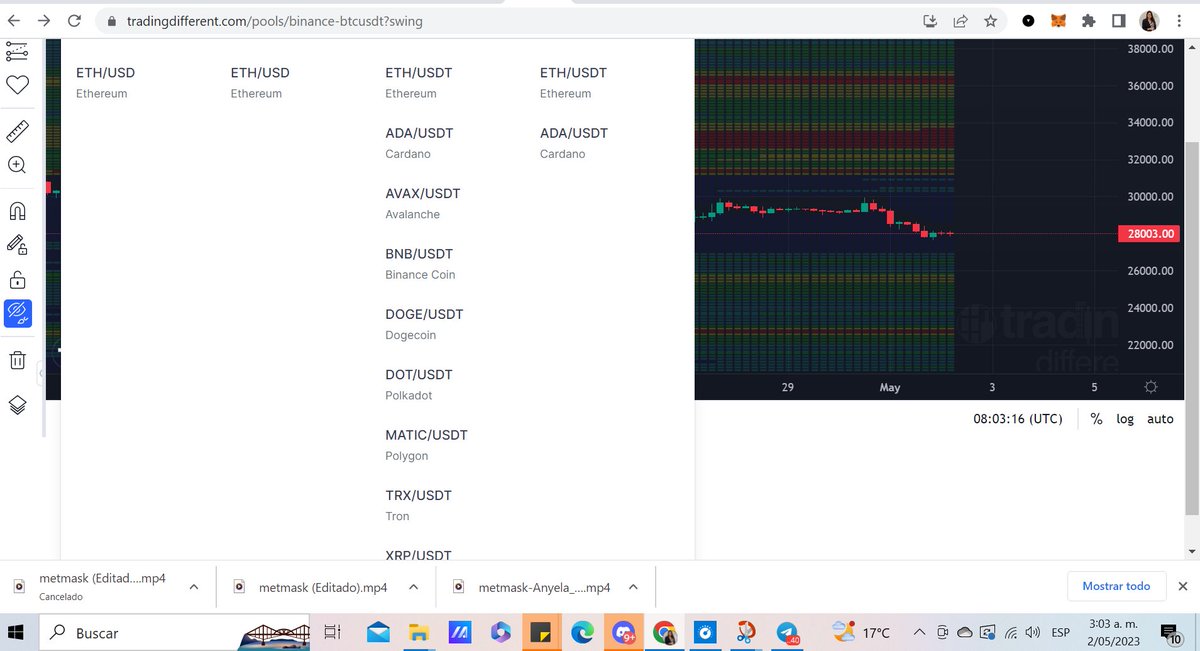Choose the leftmost ETH/USD Ethereum entry
Image resolution: width=1200 pixels, height=651 pixels.
(105, 82)
